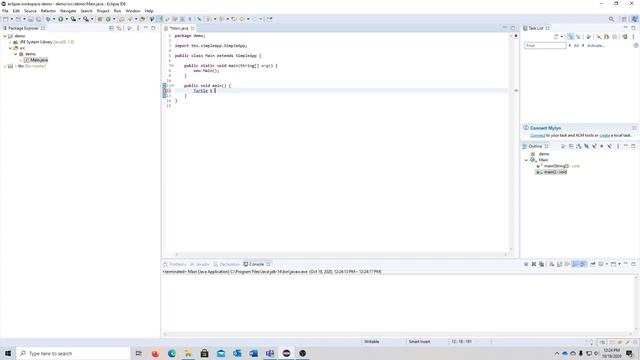This screenshot has width=640, height=360.
Task: Switch to the Declaration tab
Action: [227, 264]
